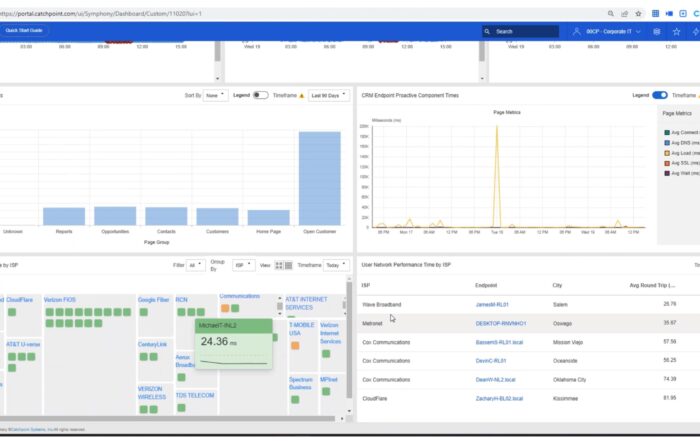Open the Verizon FiOS ISP group link
Image resolution: width=700 pixels, height=441 pixels.
click(60, 300)
